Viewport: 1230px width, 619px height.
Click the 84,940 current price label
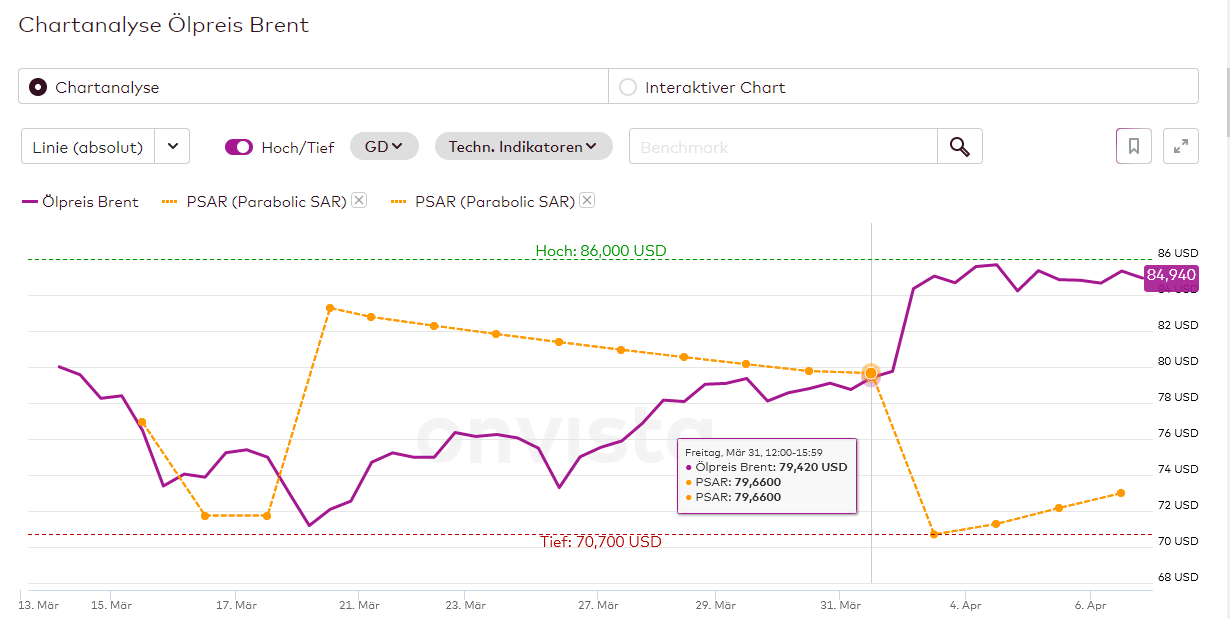point(1171,275)
